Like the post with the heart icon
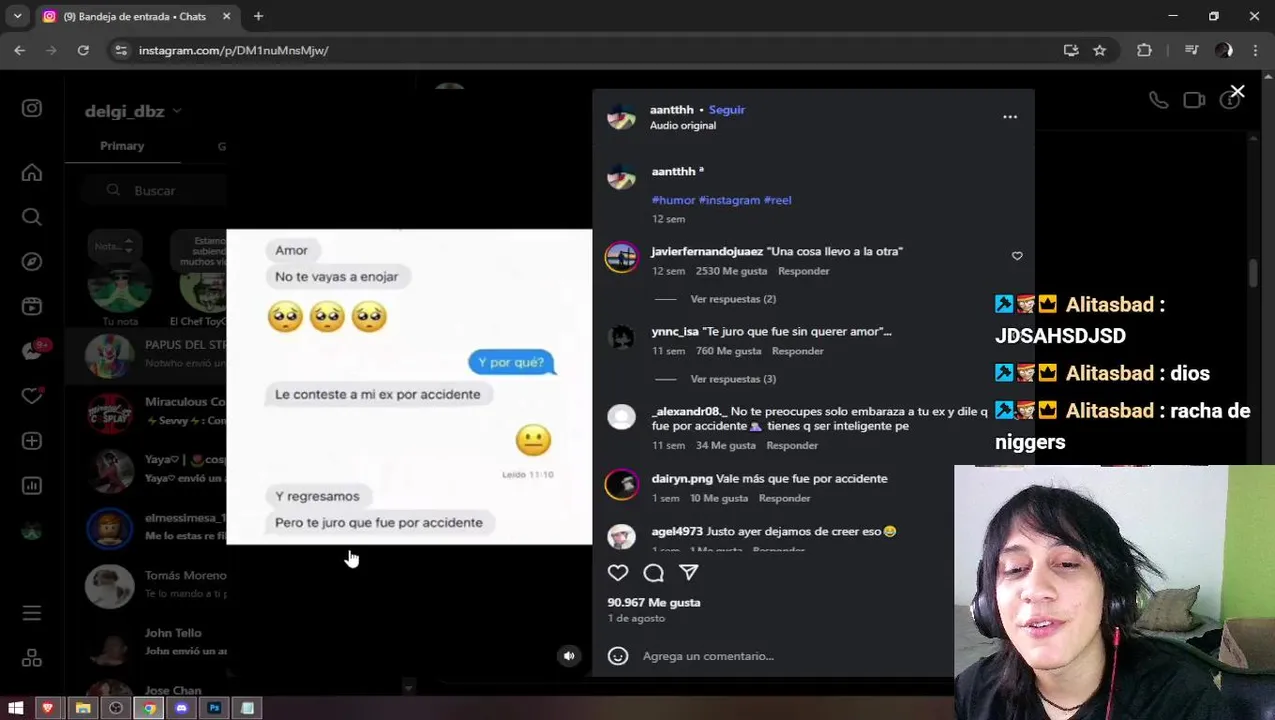 [618, 573]
